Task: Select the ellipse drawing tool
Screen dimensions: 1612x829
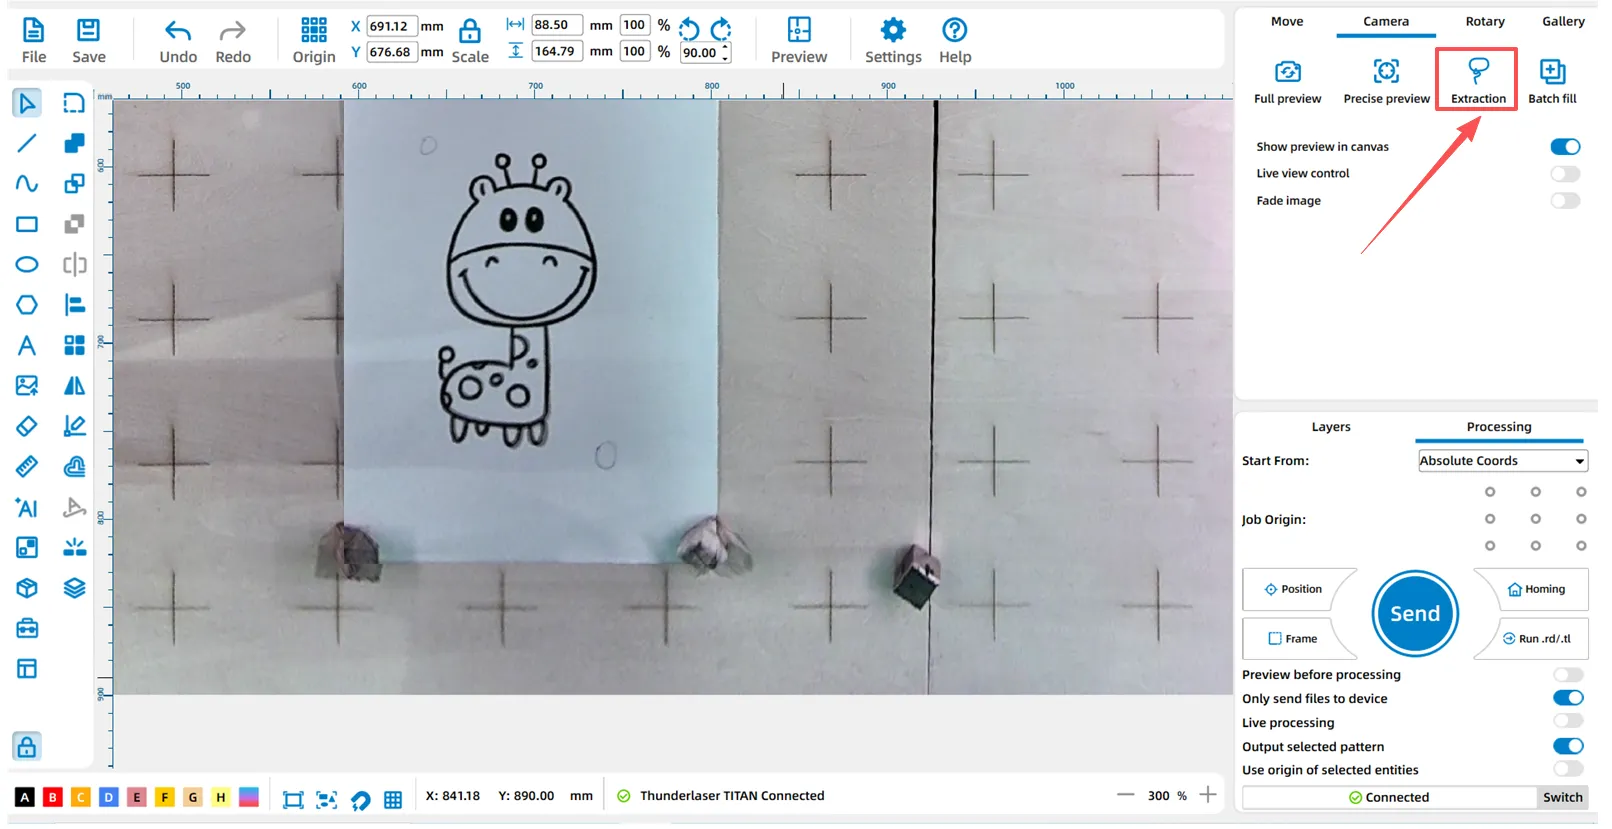Action: point(27,265)
